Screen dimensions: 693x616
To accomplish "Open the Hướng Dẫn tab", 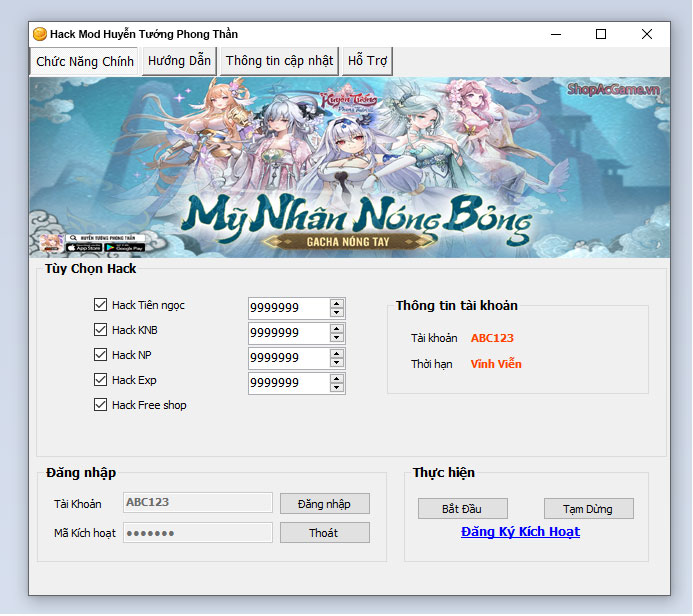I will coord(179,61).
